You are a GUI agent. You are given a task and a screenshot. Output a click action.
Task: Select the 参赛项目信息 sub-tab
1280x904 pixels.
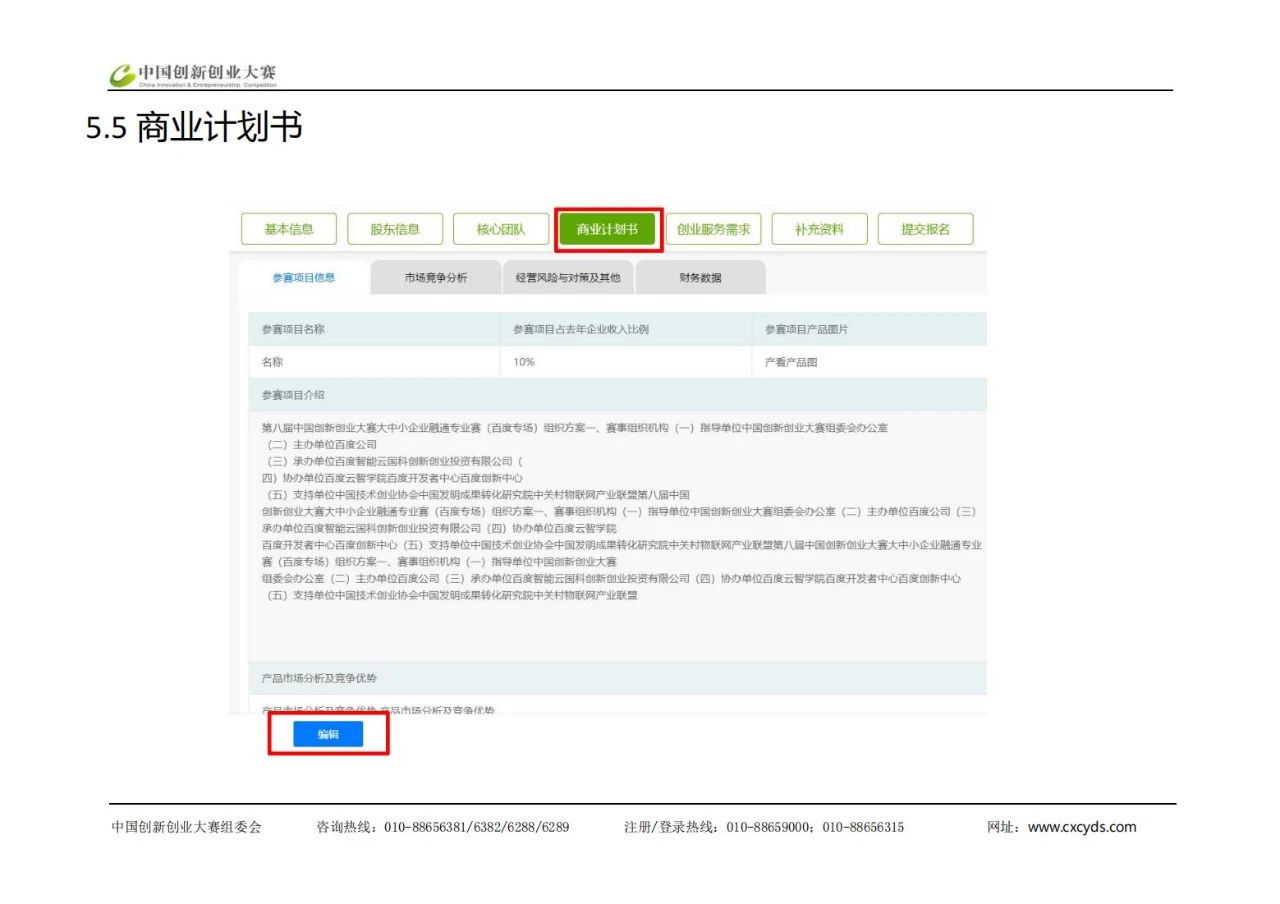303,278
